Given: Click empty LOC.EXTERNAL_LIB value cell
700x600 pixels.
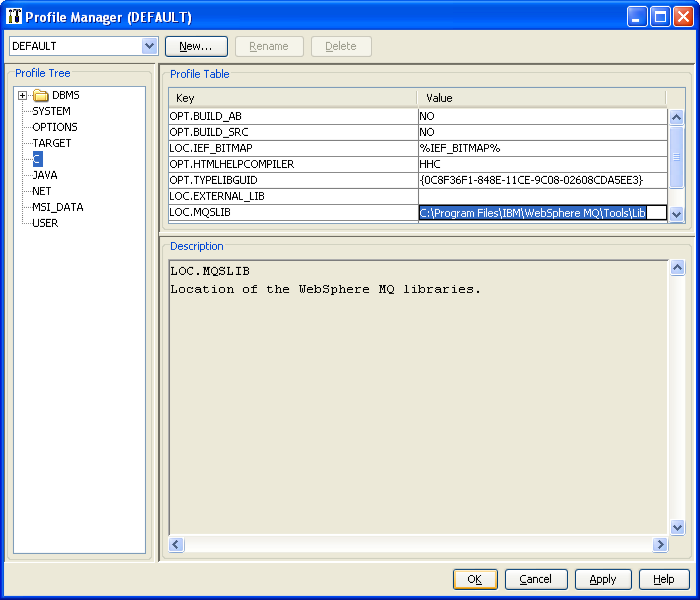Looking at the screenshot, I should coord(543,196).
